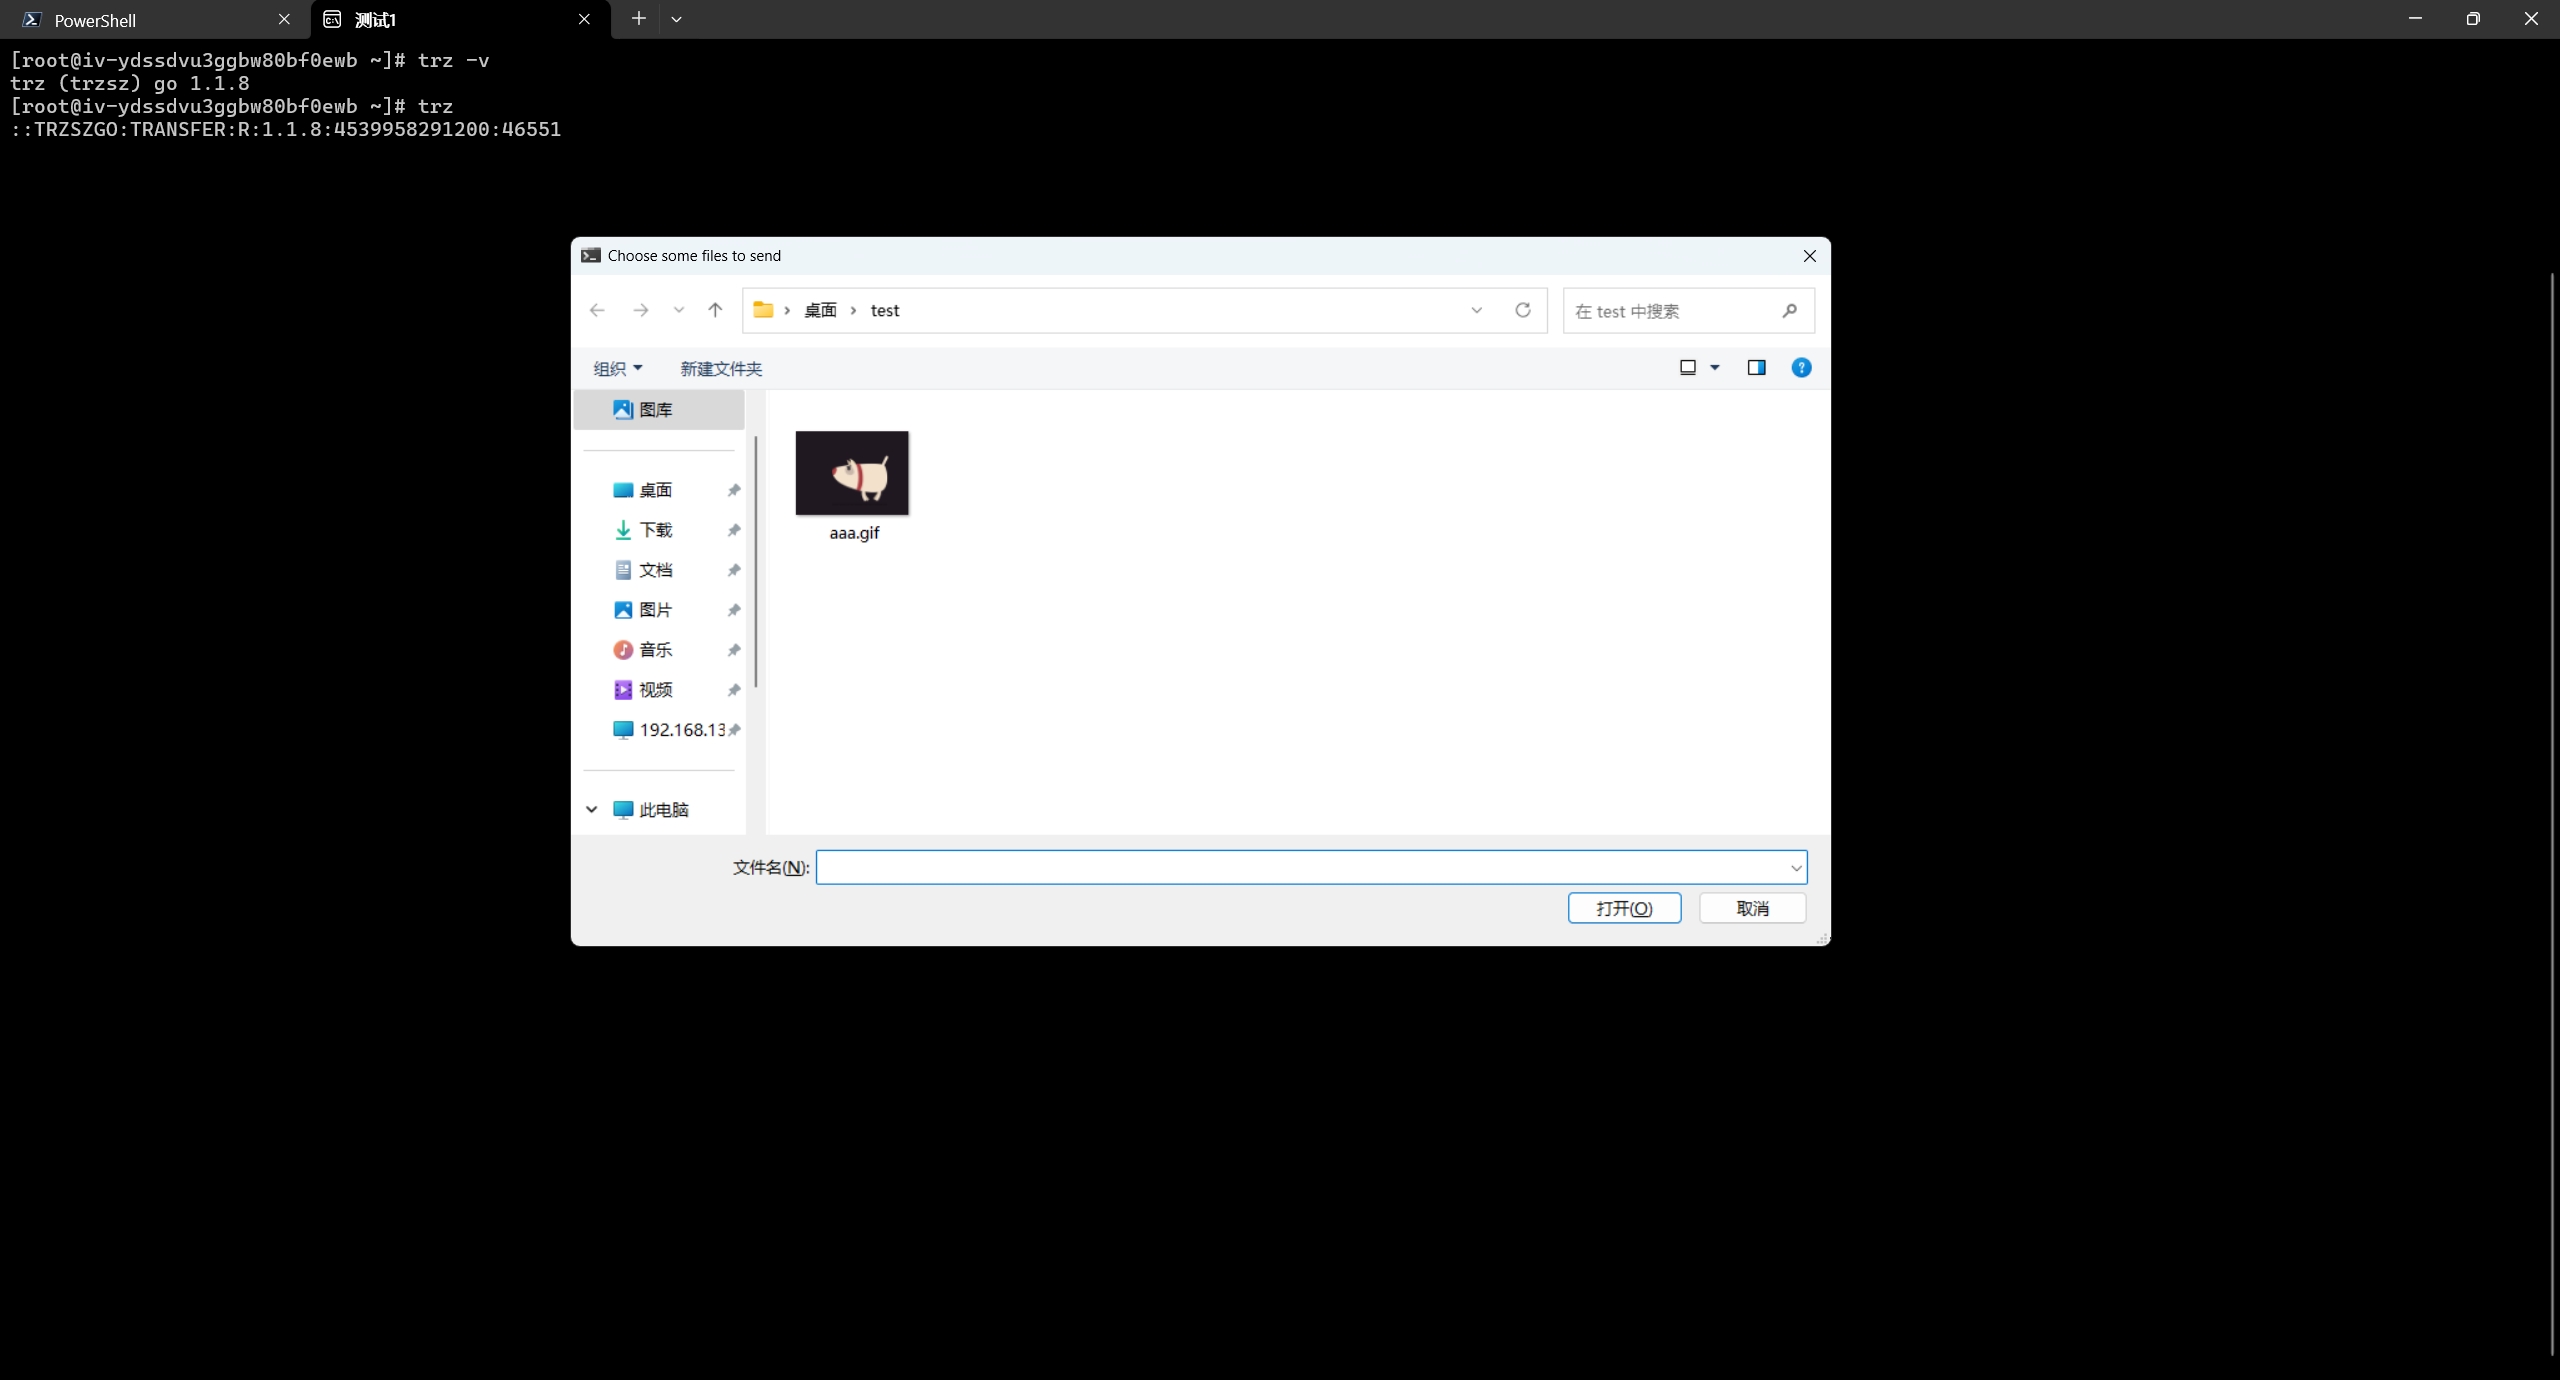
Task: Click the Refresh icon in address bar
Action: pos(1521,310)
